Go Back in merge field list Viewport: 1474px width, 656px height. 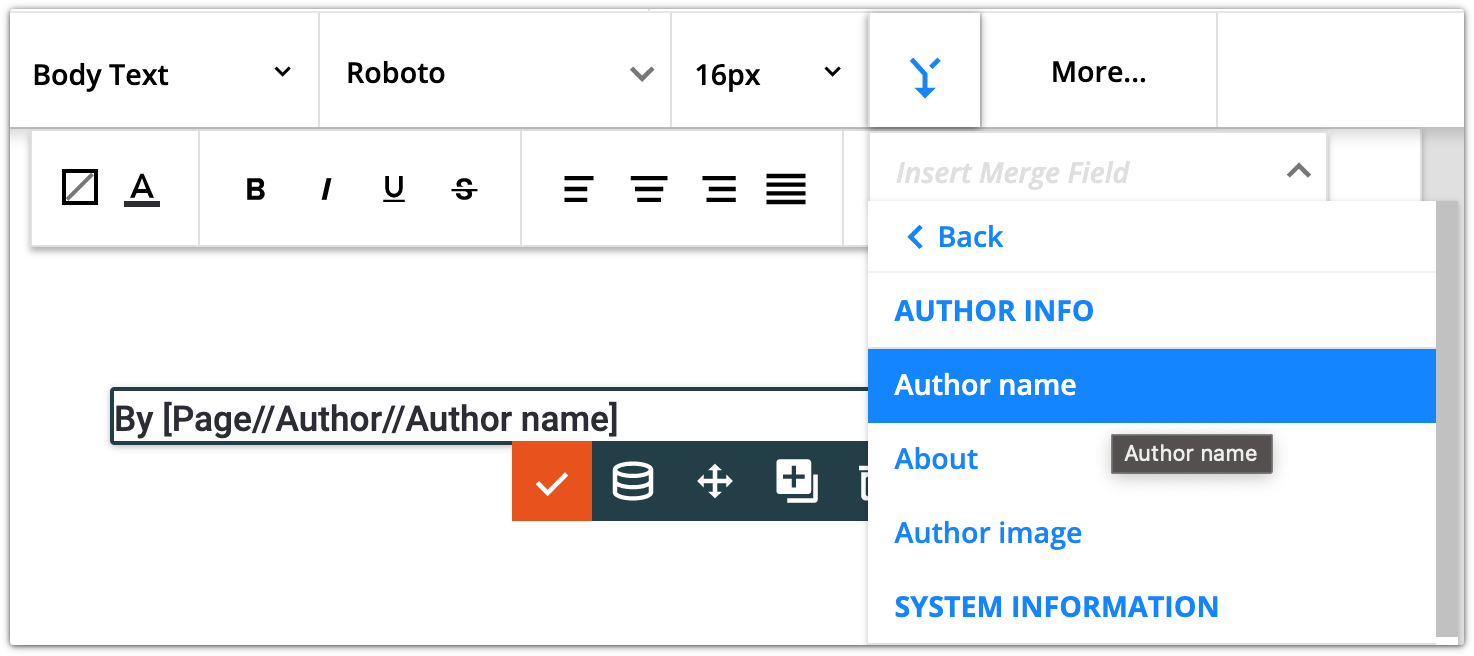[x=954, y=237]
